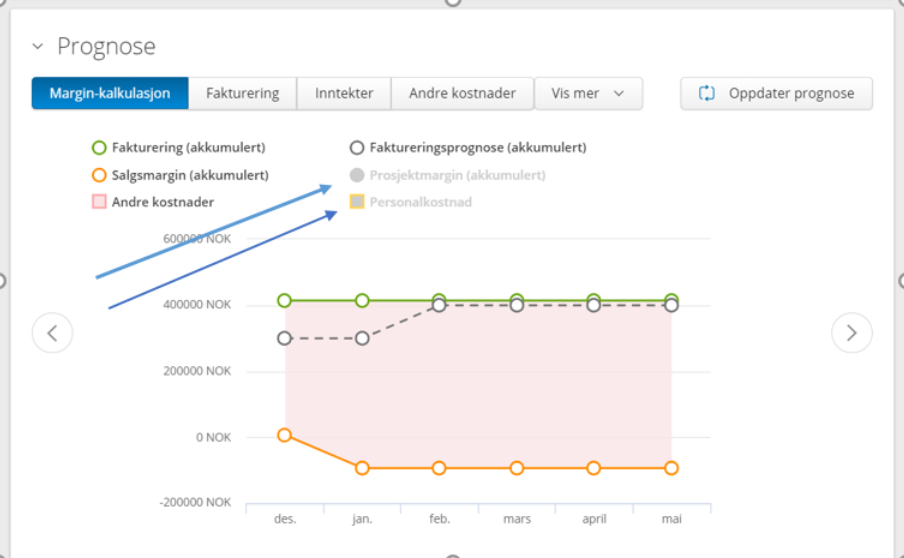Select the Andre kostnader tab
The height and width of the screenshot is (558, 904).
coord(462,93)
